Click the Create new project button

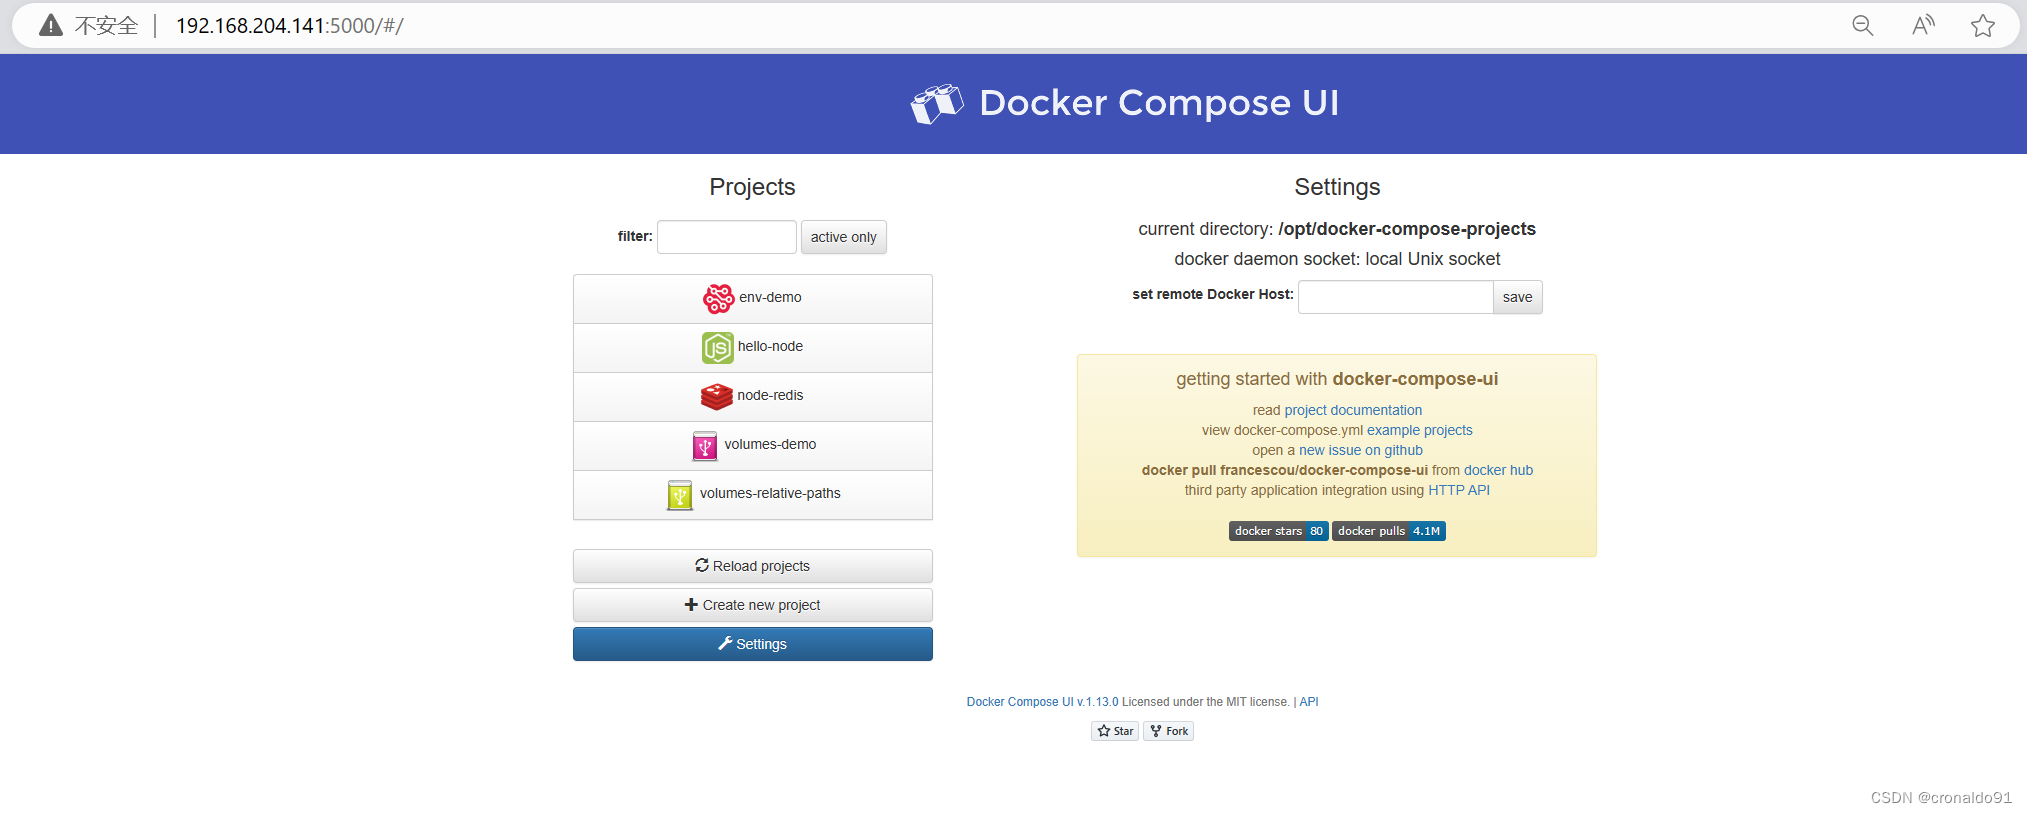pos(753,605)
